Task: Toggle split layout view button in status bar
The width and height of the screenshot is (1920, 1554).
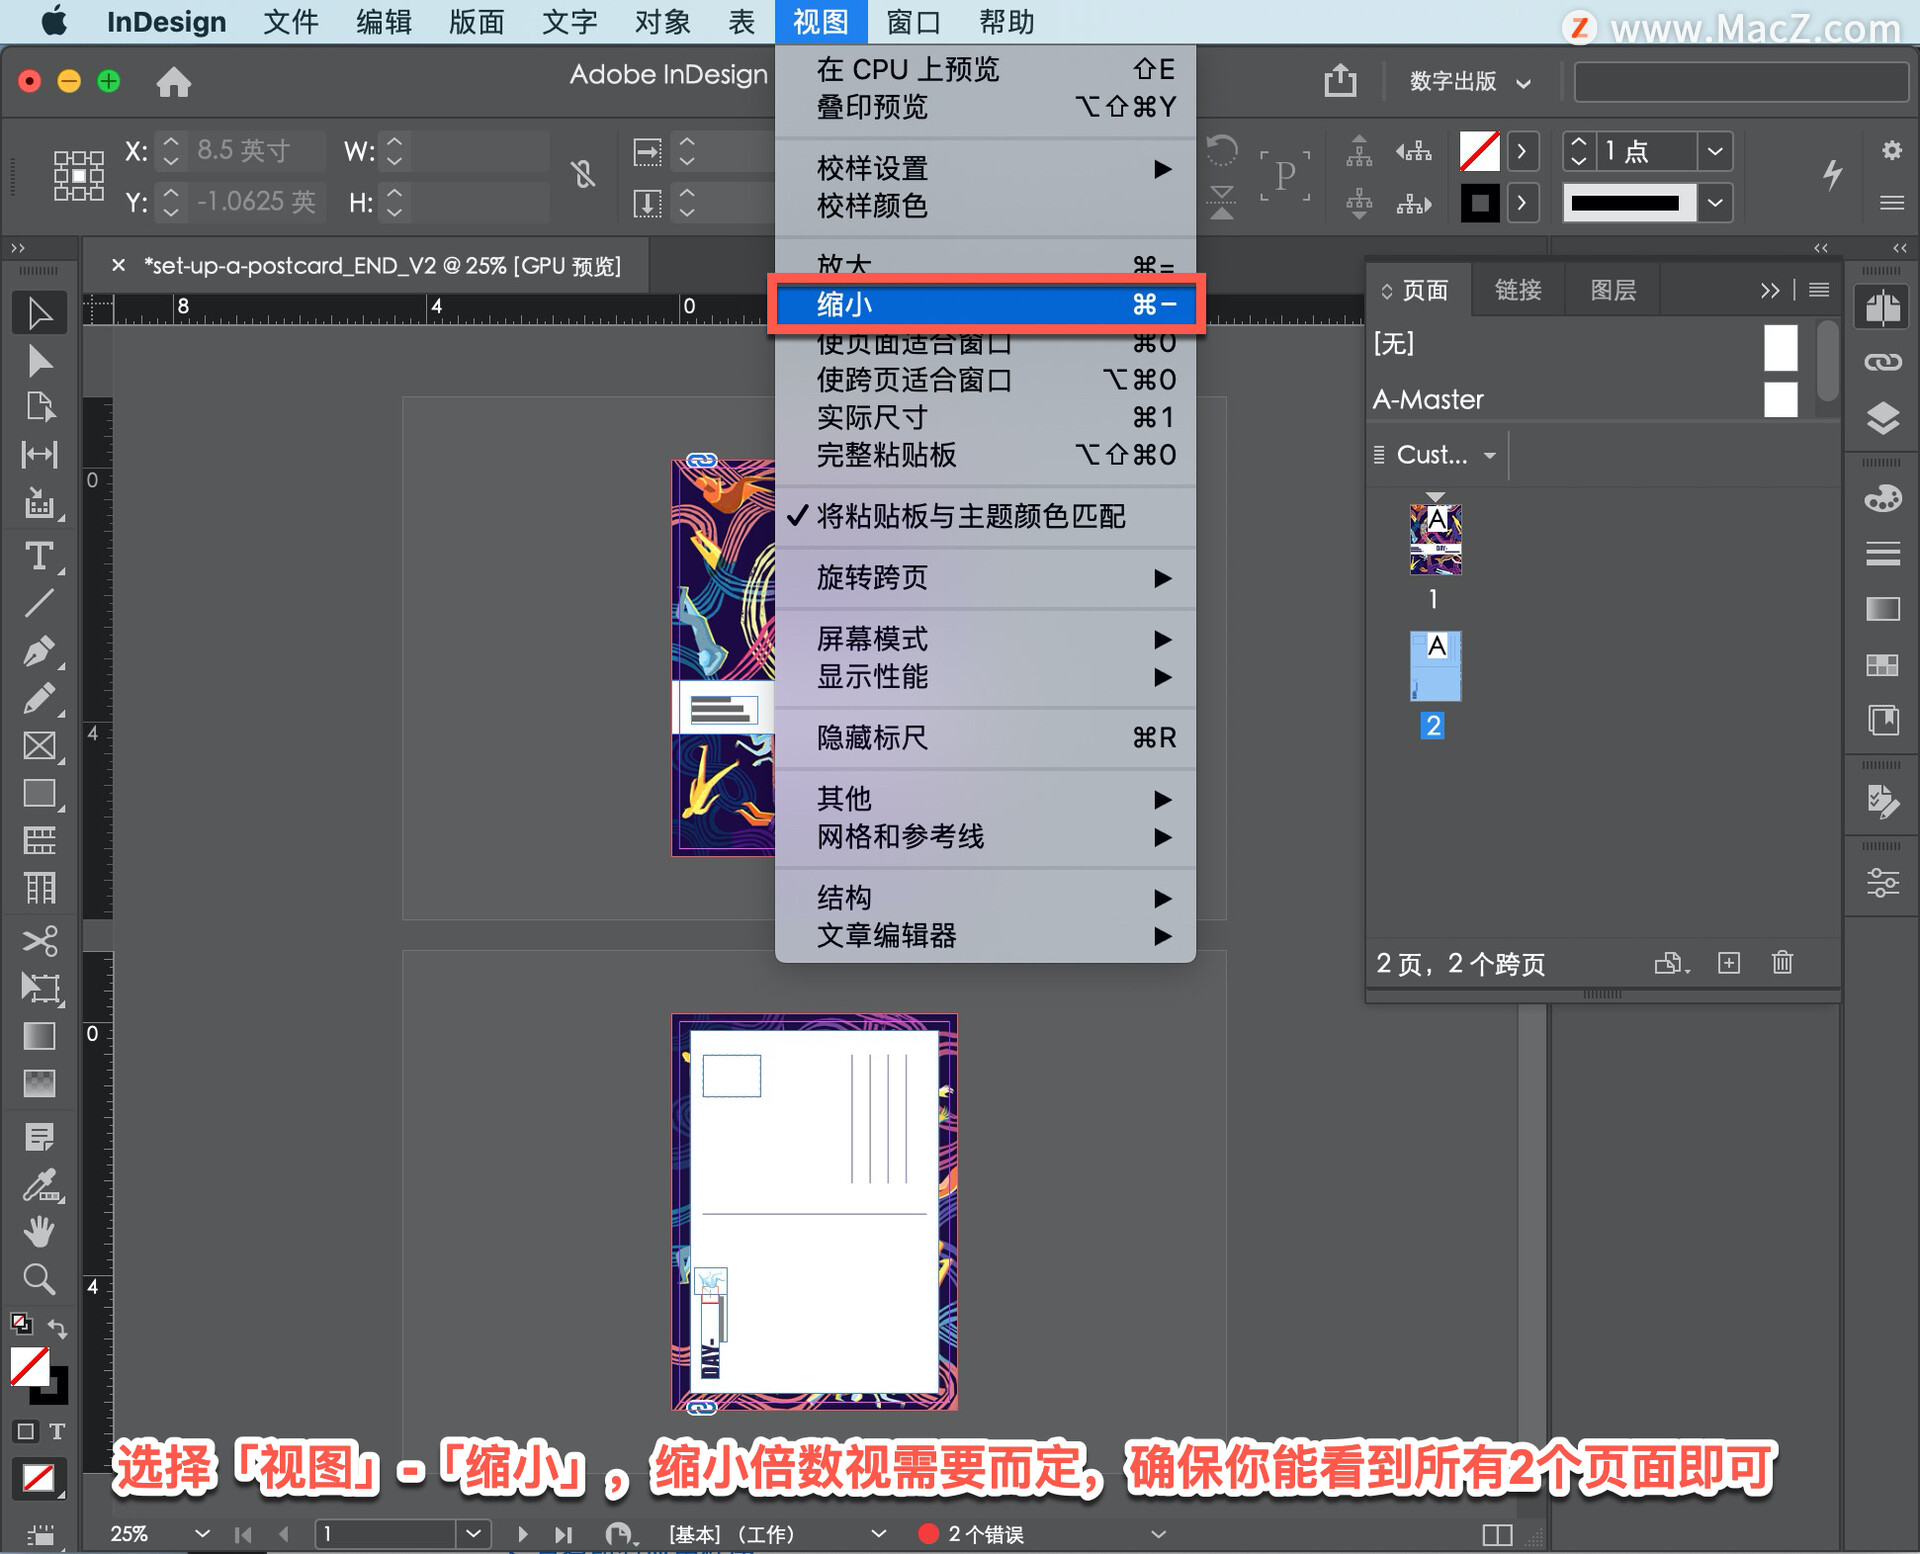Action: (x=1497, y=1534)
